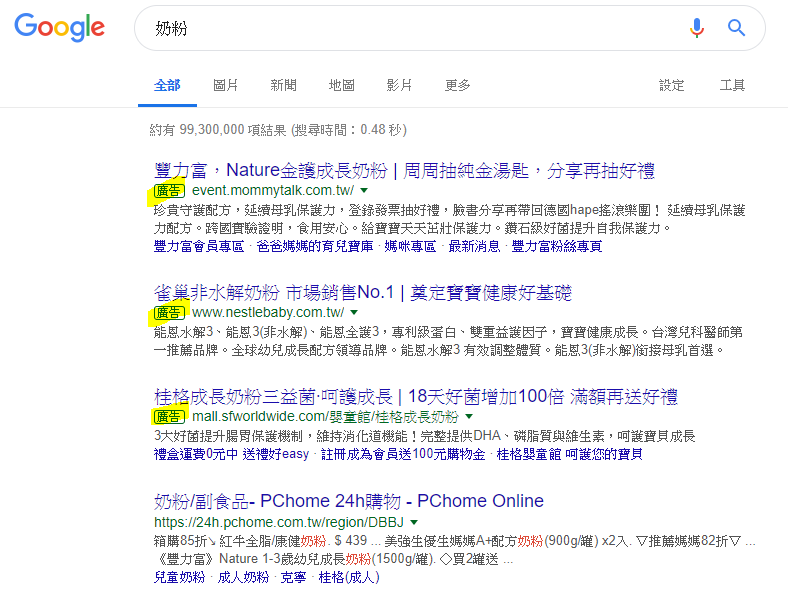The image size is (788, 594).
Task: Click the 兒童奶粉 sitelink
Action: pyautogui.click(x=179, y=577)
